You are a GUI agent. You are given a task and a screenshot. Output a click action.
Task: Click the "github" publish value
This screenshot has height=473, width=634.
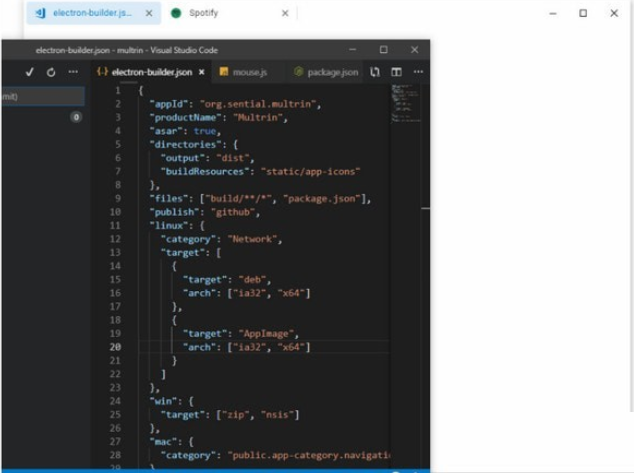point(233,212)
